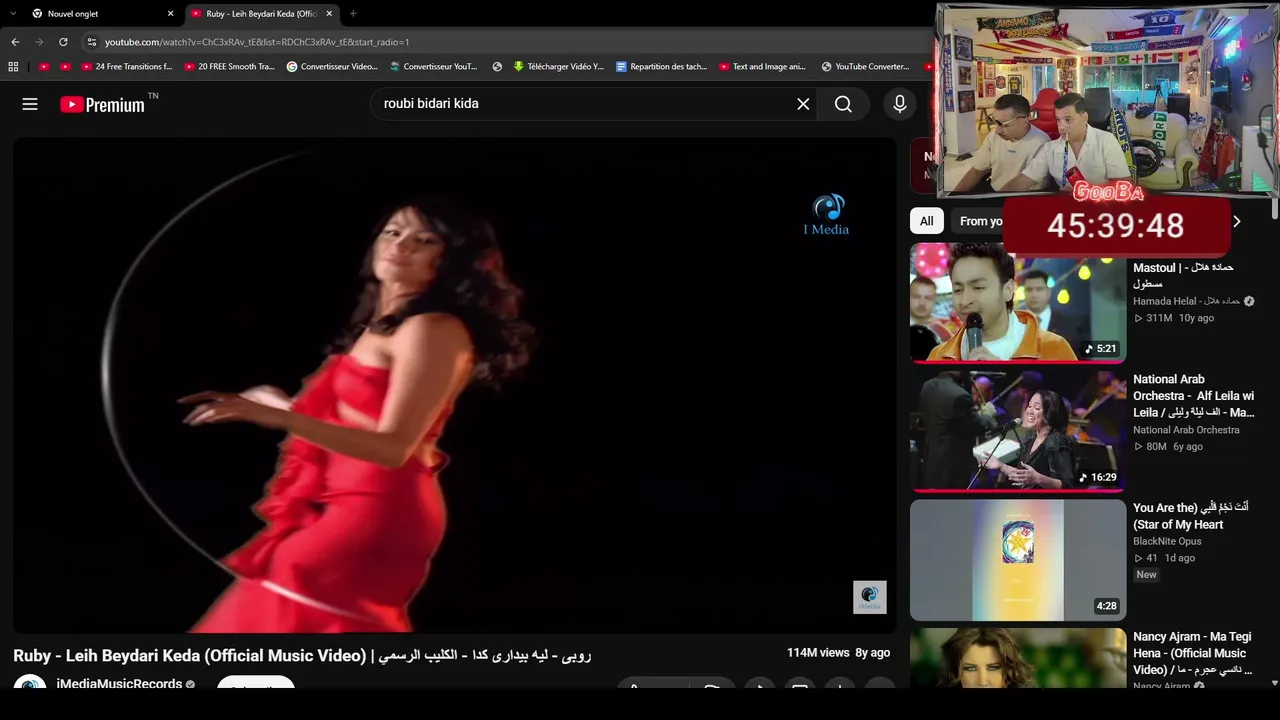Click the National Arab Orchestra channel name
The image size is (1280, 720).
1186,430
